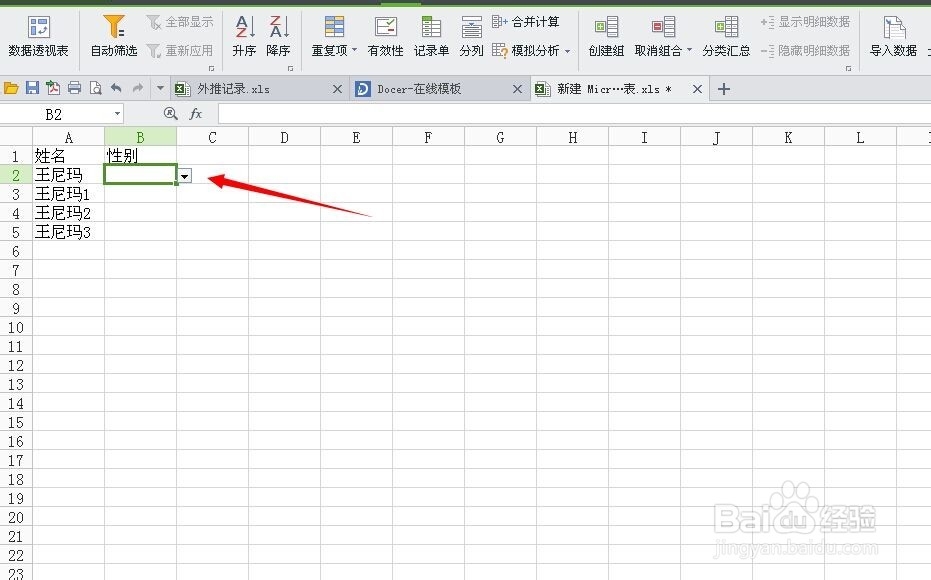This screenshot has height=580, width=931.
Task: Click 分类汇总 subtotal
Action: (726, 37)
